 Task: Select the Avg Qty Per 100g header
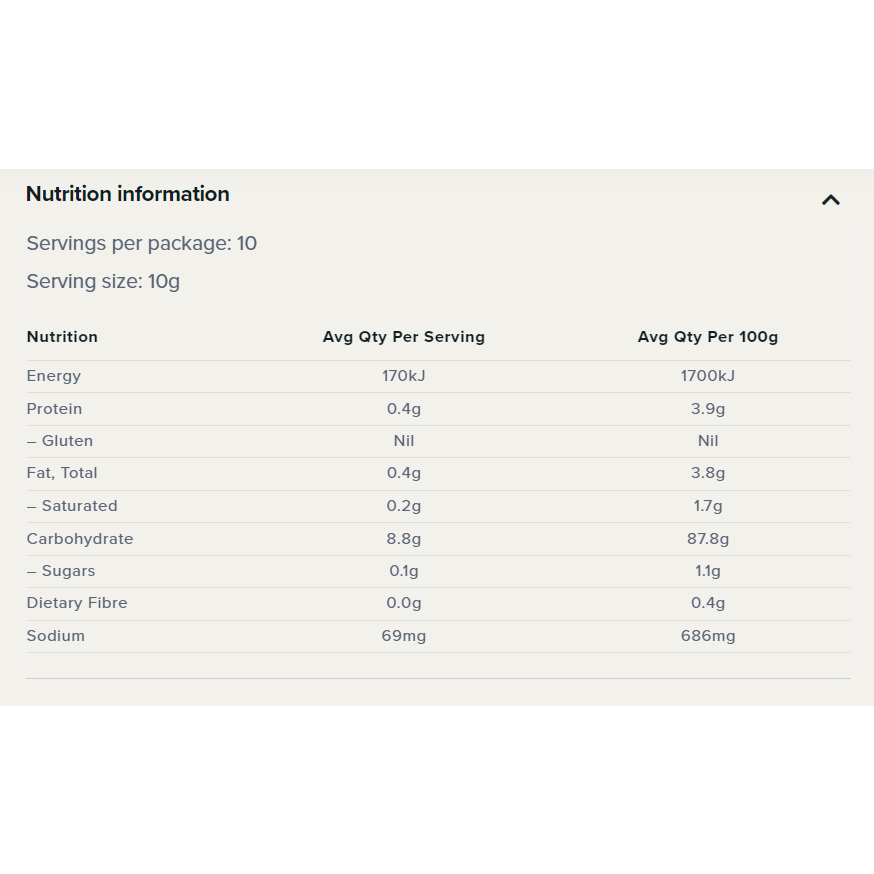[707, 337]
